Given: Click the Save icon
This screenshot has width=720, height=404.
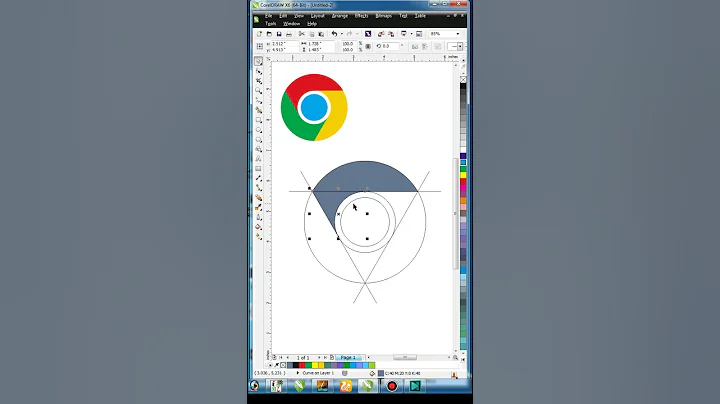Looking at the screenshot, I should click(279, 34).
